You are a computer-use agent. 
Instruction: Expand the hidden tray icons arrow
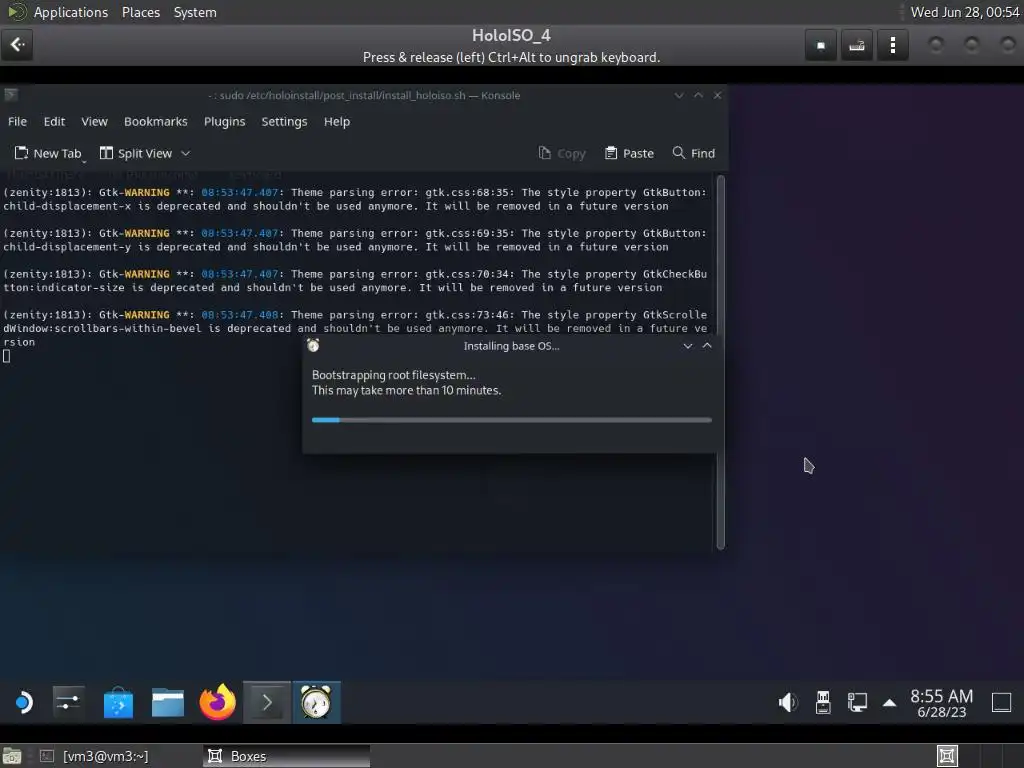click(x=889, y=703)
